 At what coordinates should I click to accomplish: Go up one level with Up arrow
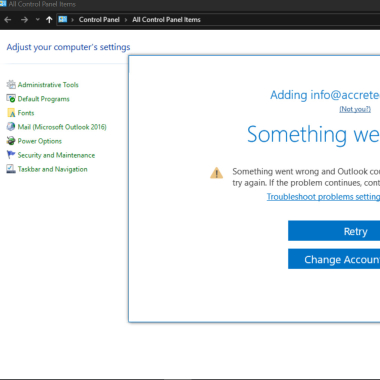pyautogui.click(x=49, y=20)
